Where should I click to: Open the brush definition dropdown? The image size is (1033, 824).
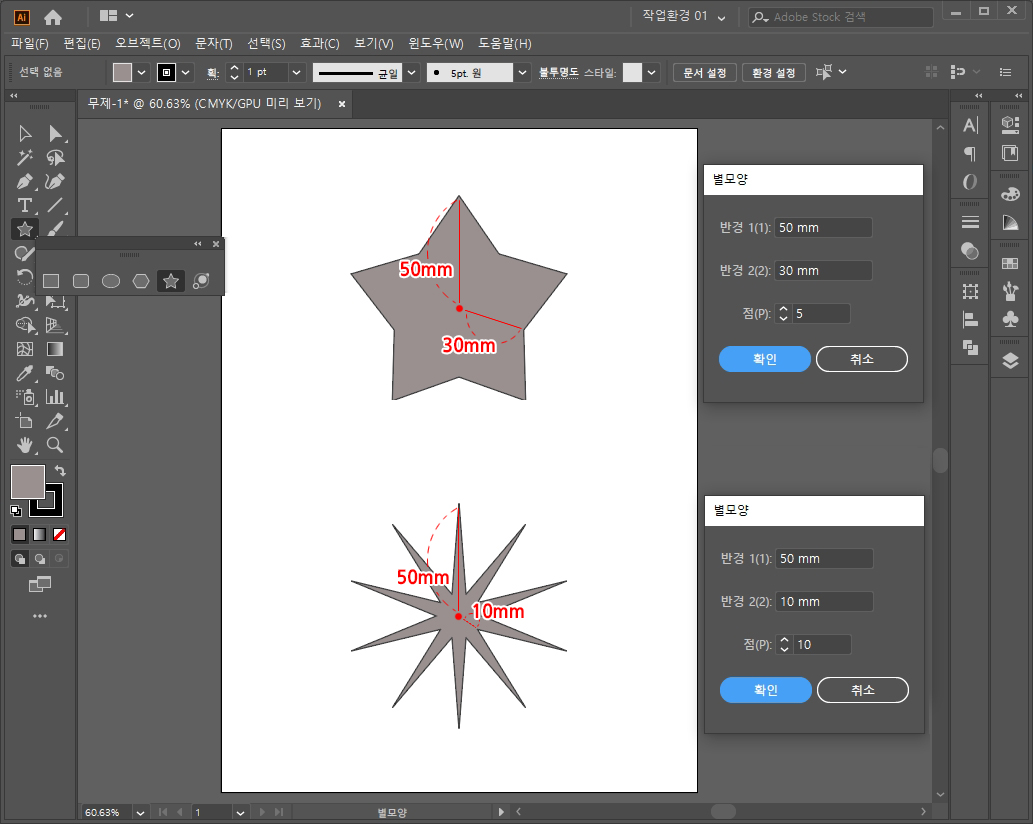tap(522, 72)
